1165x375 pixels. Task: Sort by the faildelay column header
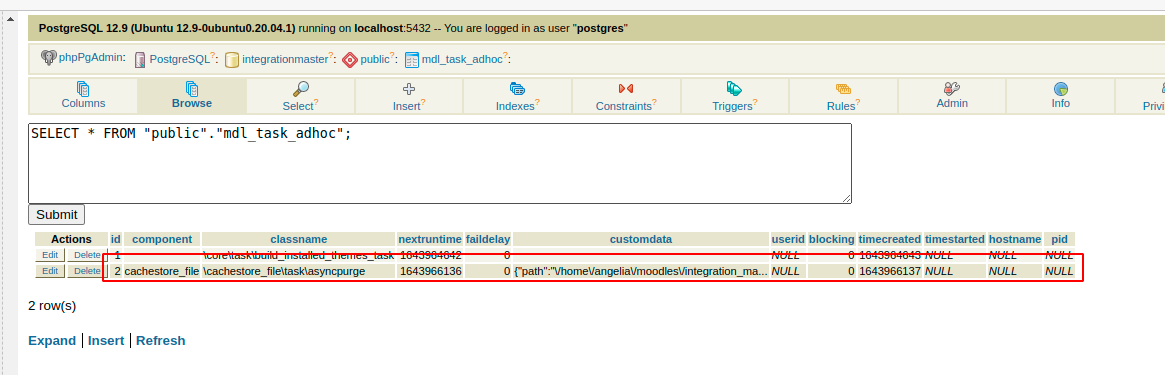(x=488, y=239)
